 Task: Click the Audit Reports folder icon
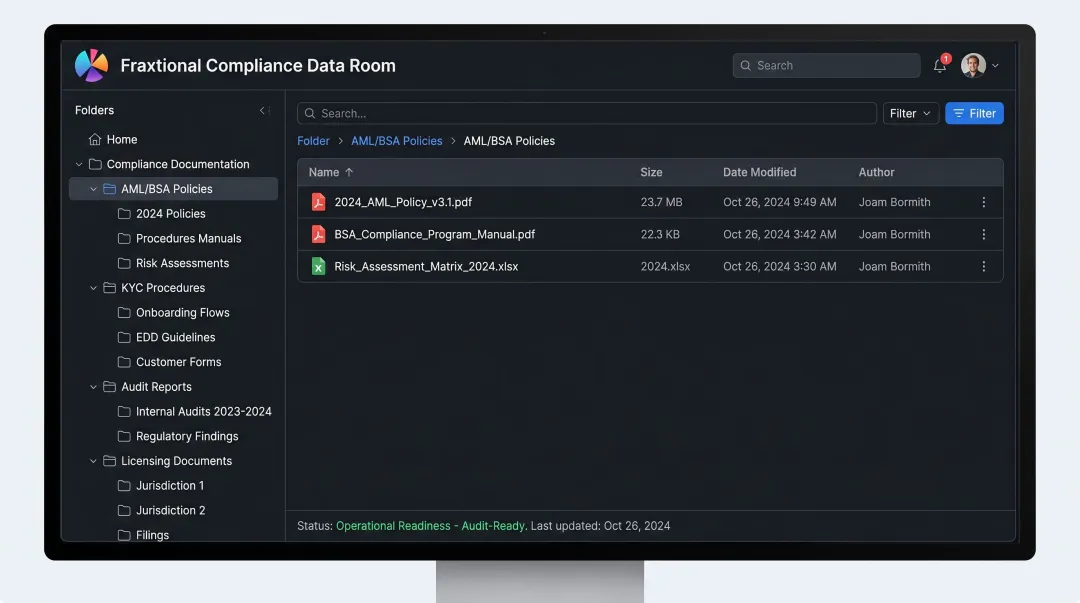pyautogui.click(x=110, y=387)
